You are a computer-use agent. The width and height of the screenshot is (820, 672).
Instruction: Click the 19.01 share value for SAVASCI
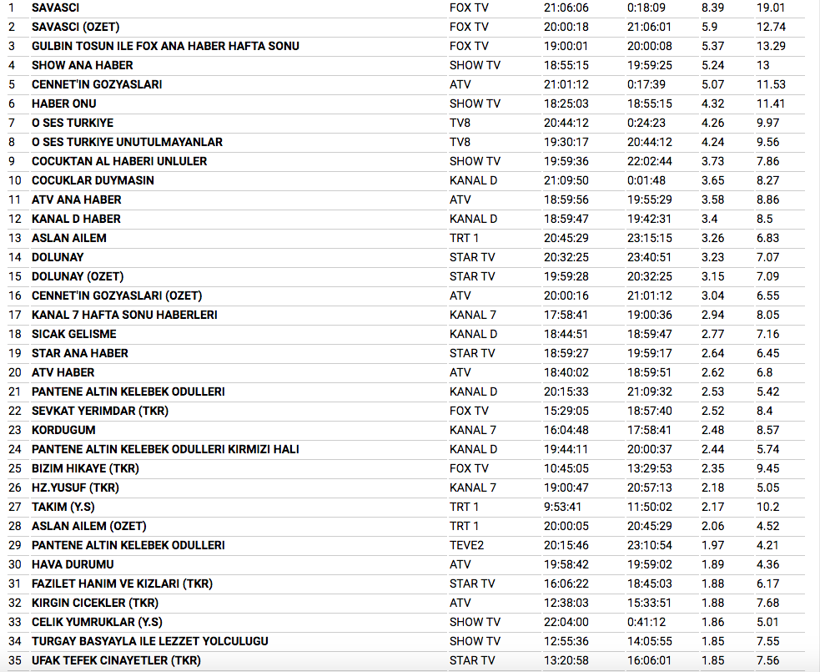tap(770, 8)
